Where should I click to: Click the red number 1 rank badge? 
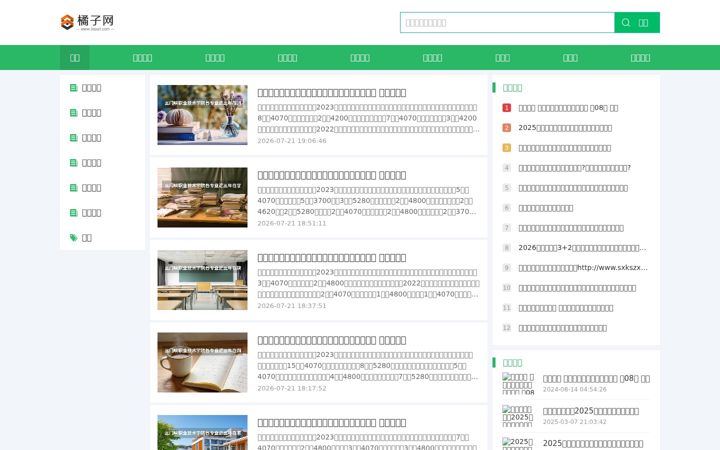point(506,108)
